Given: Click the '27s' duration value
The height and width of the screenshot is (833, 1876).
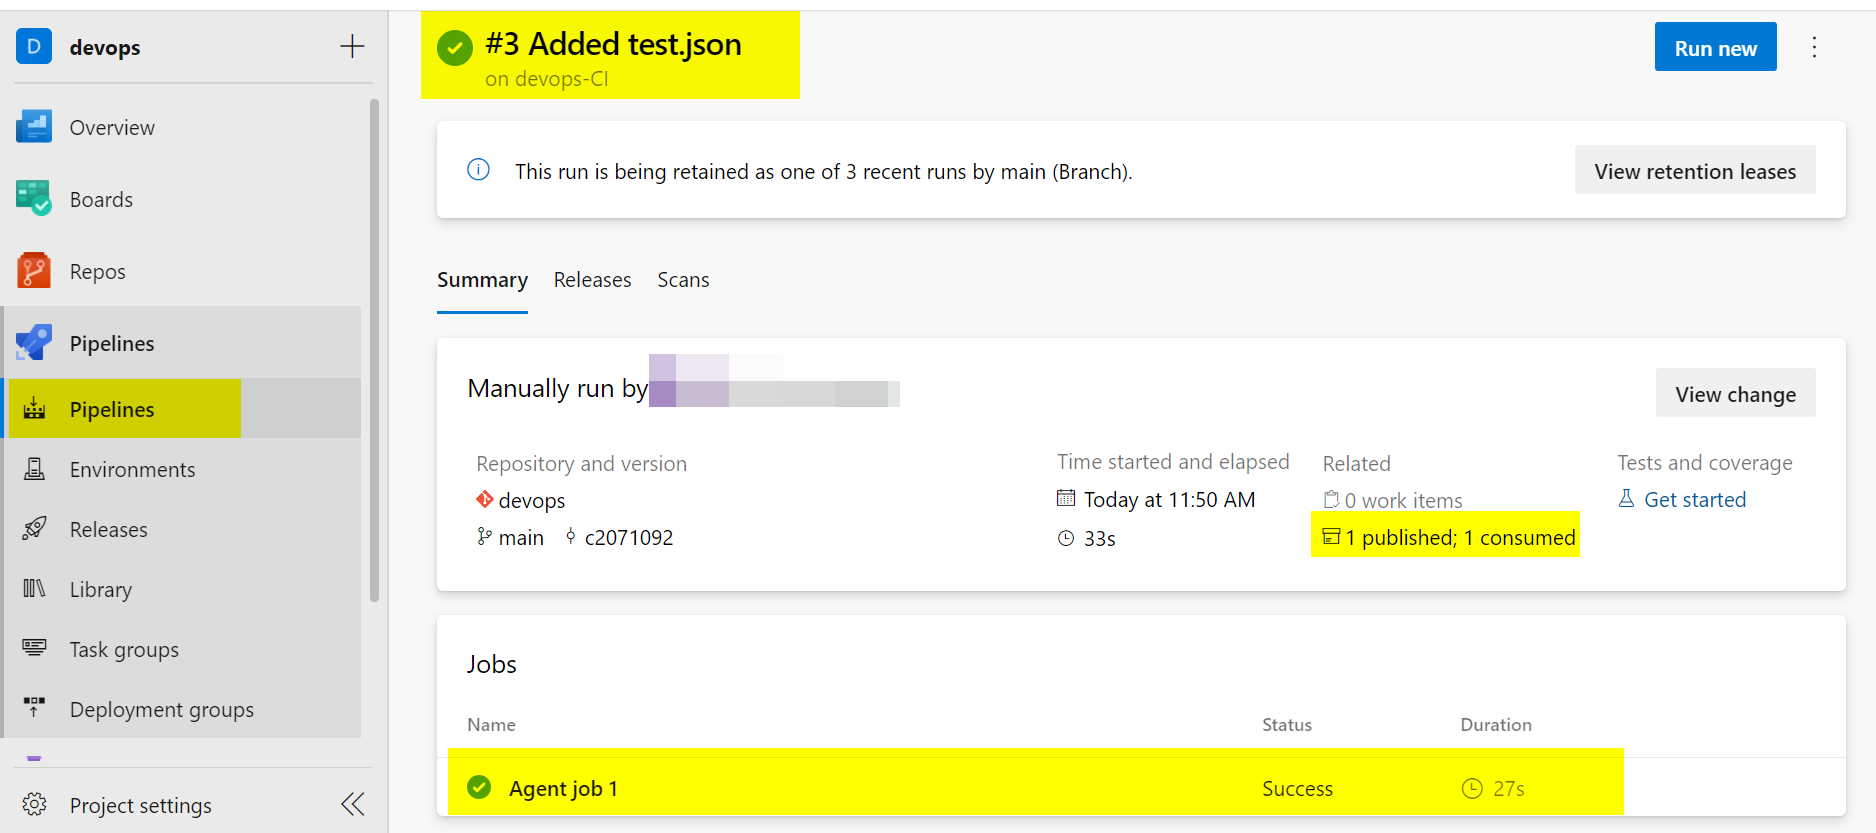Looking at the screenshot, I should [x=1508, y=788].
